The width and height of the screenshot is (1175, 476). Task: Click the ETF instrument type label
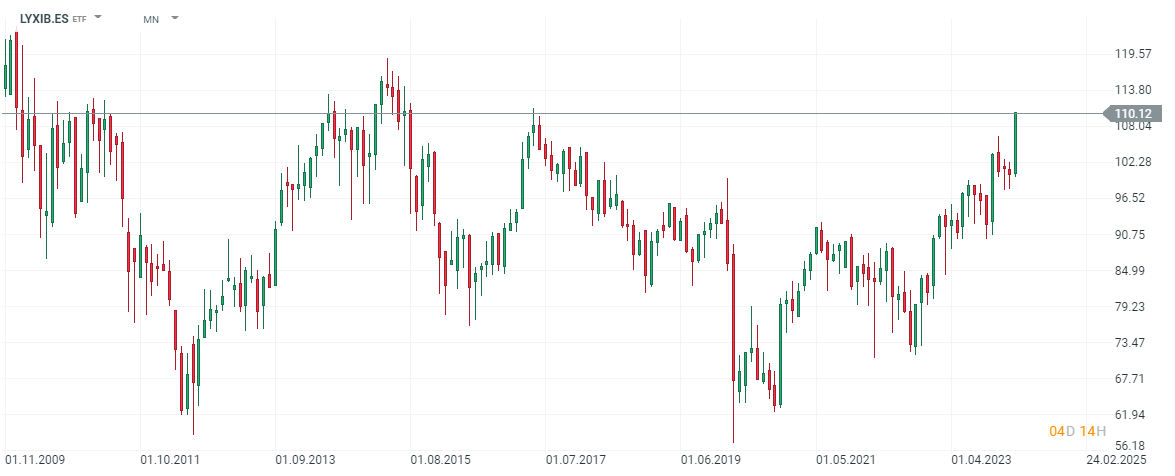pos(80,19)
